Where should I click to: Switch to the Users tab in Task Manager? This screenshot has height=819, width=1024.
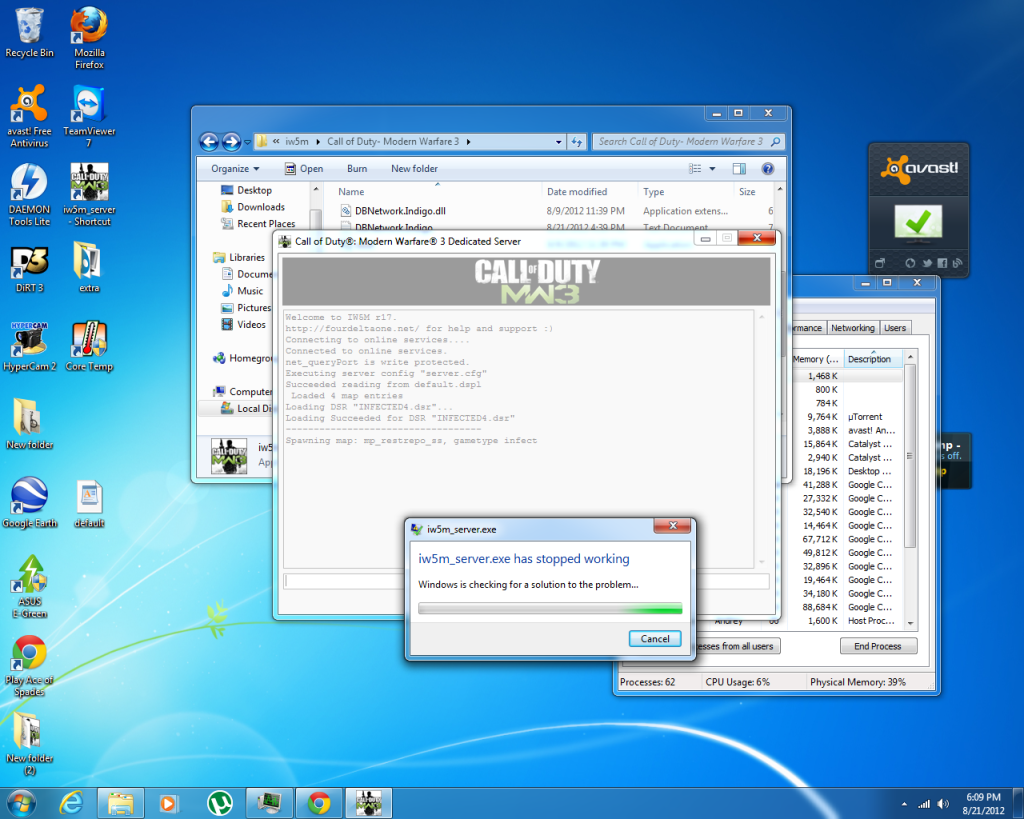[x=895, y=328]
